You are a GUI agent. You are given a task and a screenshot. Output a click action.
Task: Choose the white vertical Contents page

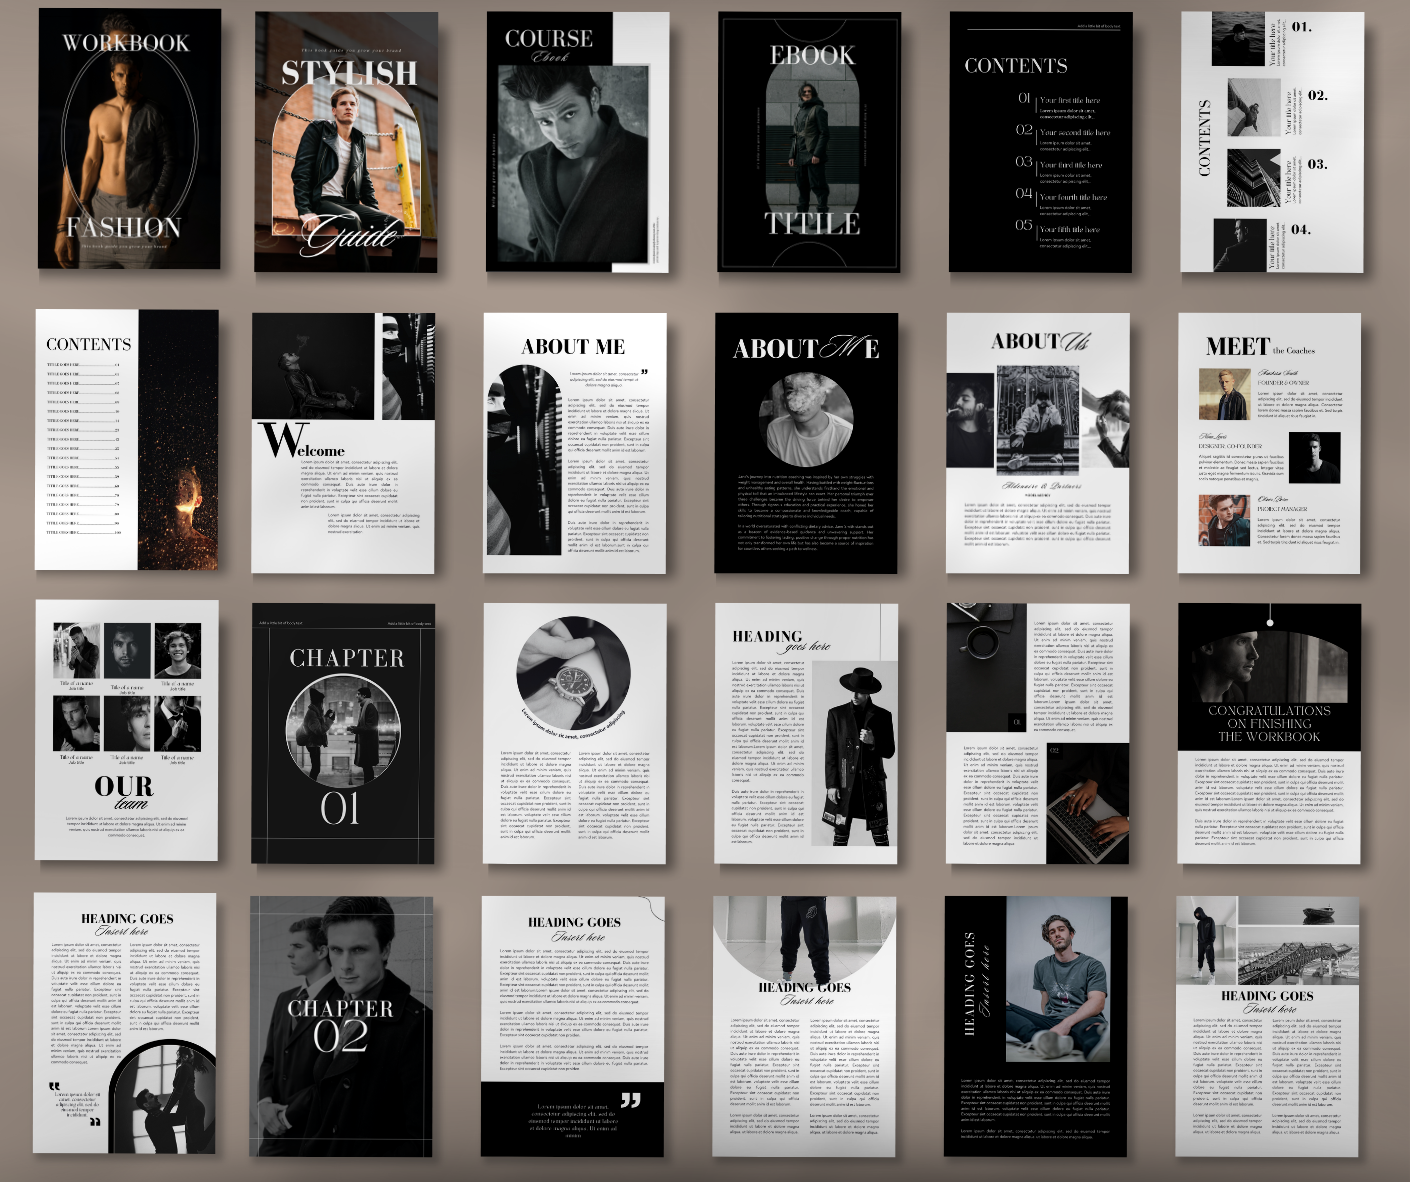pyautogui.click(x=1271, y=142)
